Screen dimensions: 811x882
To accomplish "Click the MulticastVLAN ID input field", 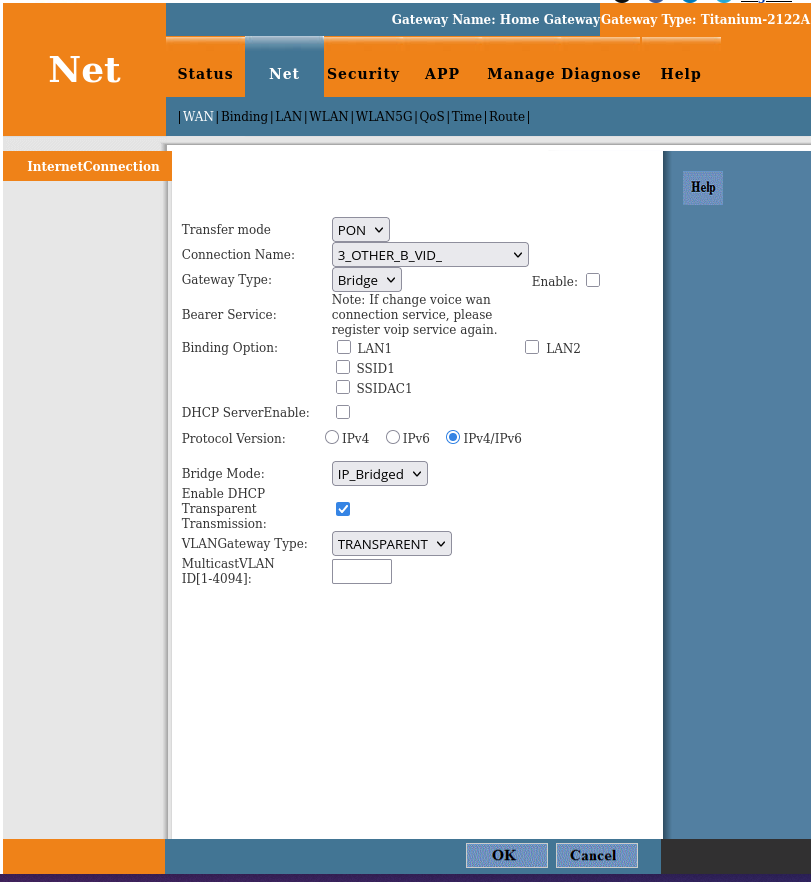I will [361, 571].
